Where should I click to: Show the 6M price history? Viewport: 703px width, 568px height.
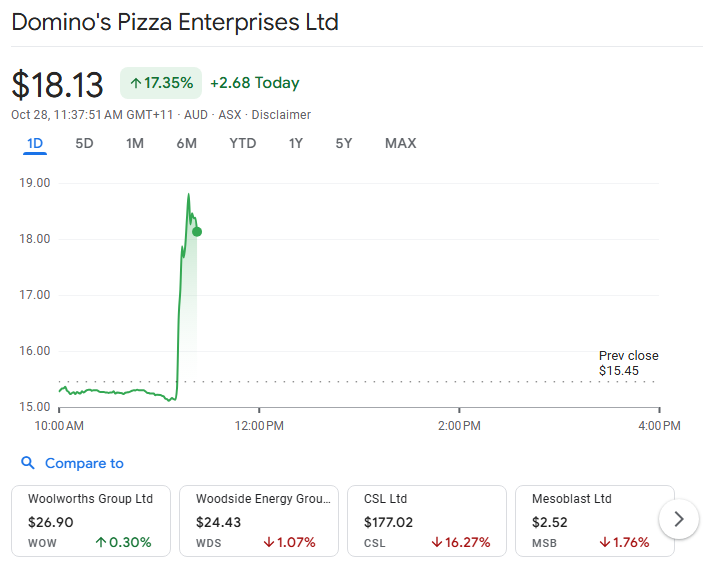[186, 143]
